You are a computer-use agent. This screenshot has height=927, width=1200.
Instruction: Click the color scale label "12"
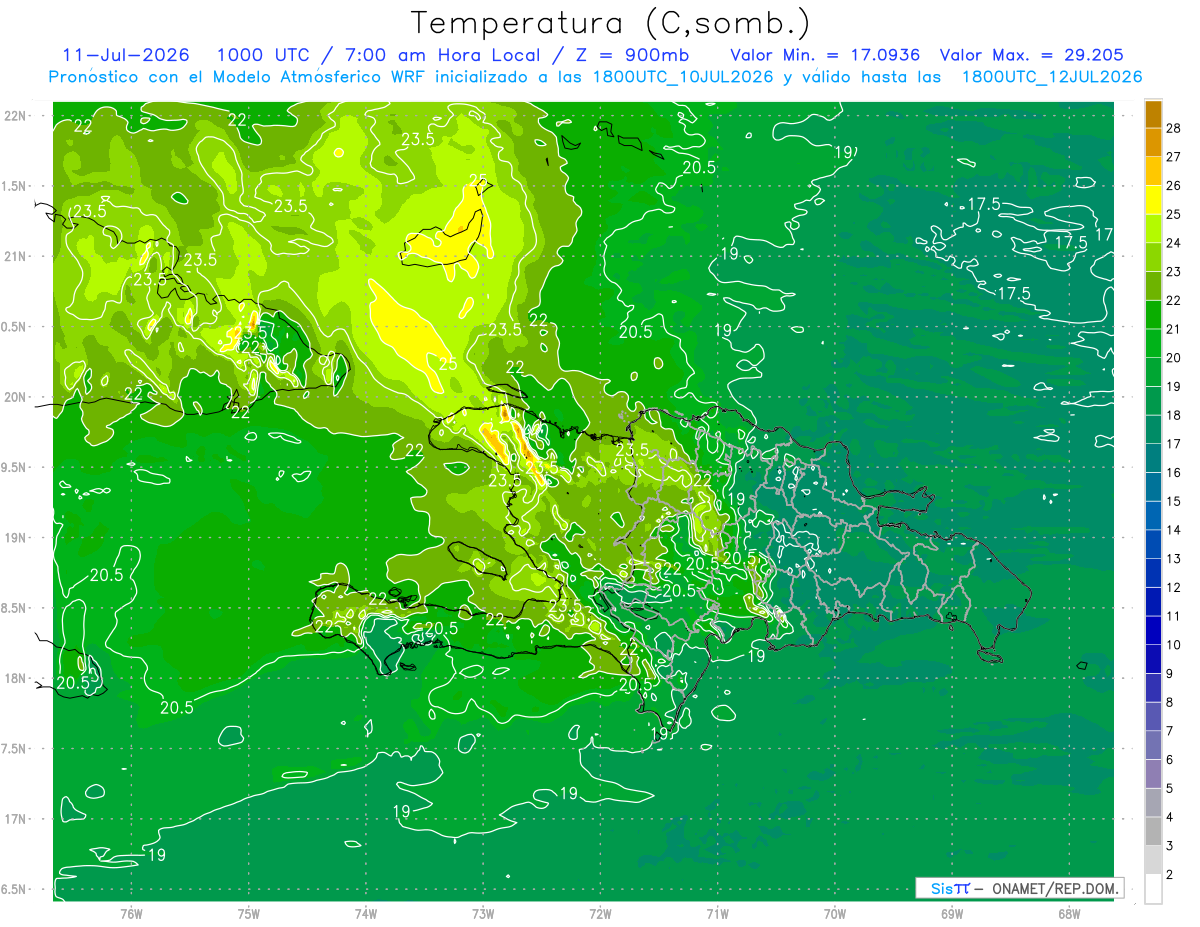point(1173,588)
